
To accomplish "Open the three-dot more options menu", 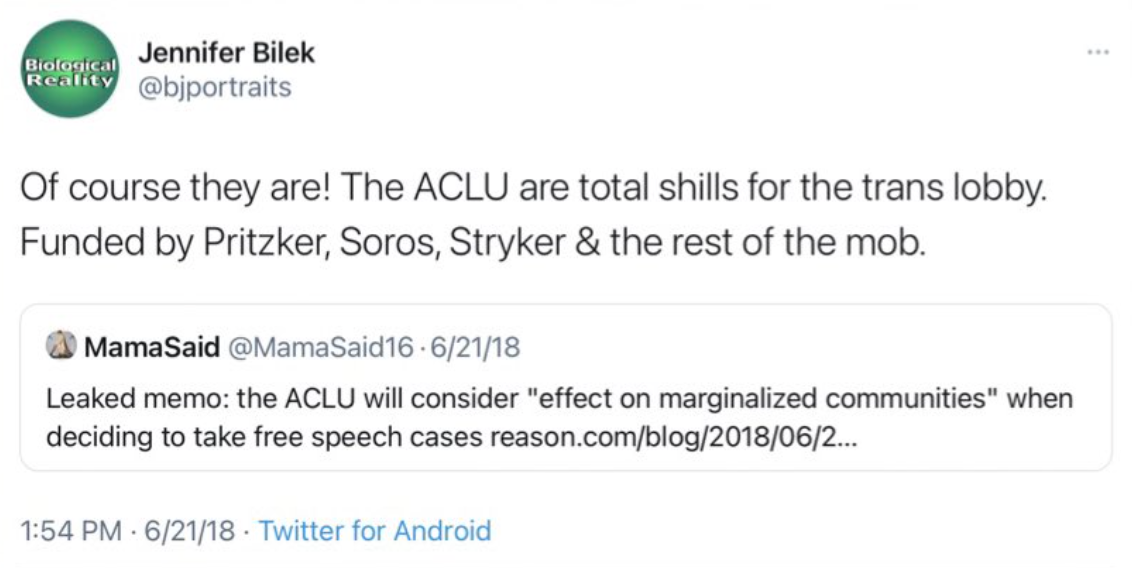I will click(x=1099, y=49).
